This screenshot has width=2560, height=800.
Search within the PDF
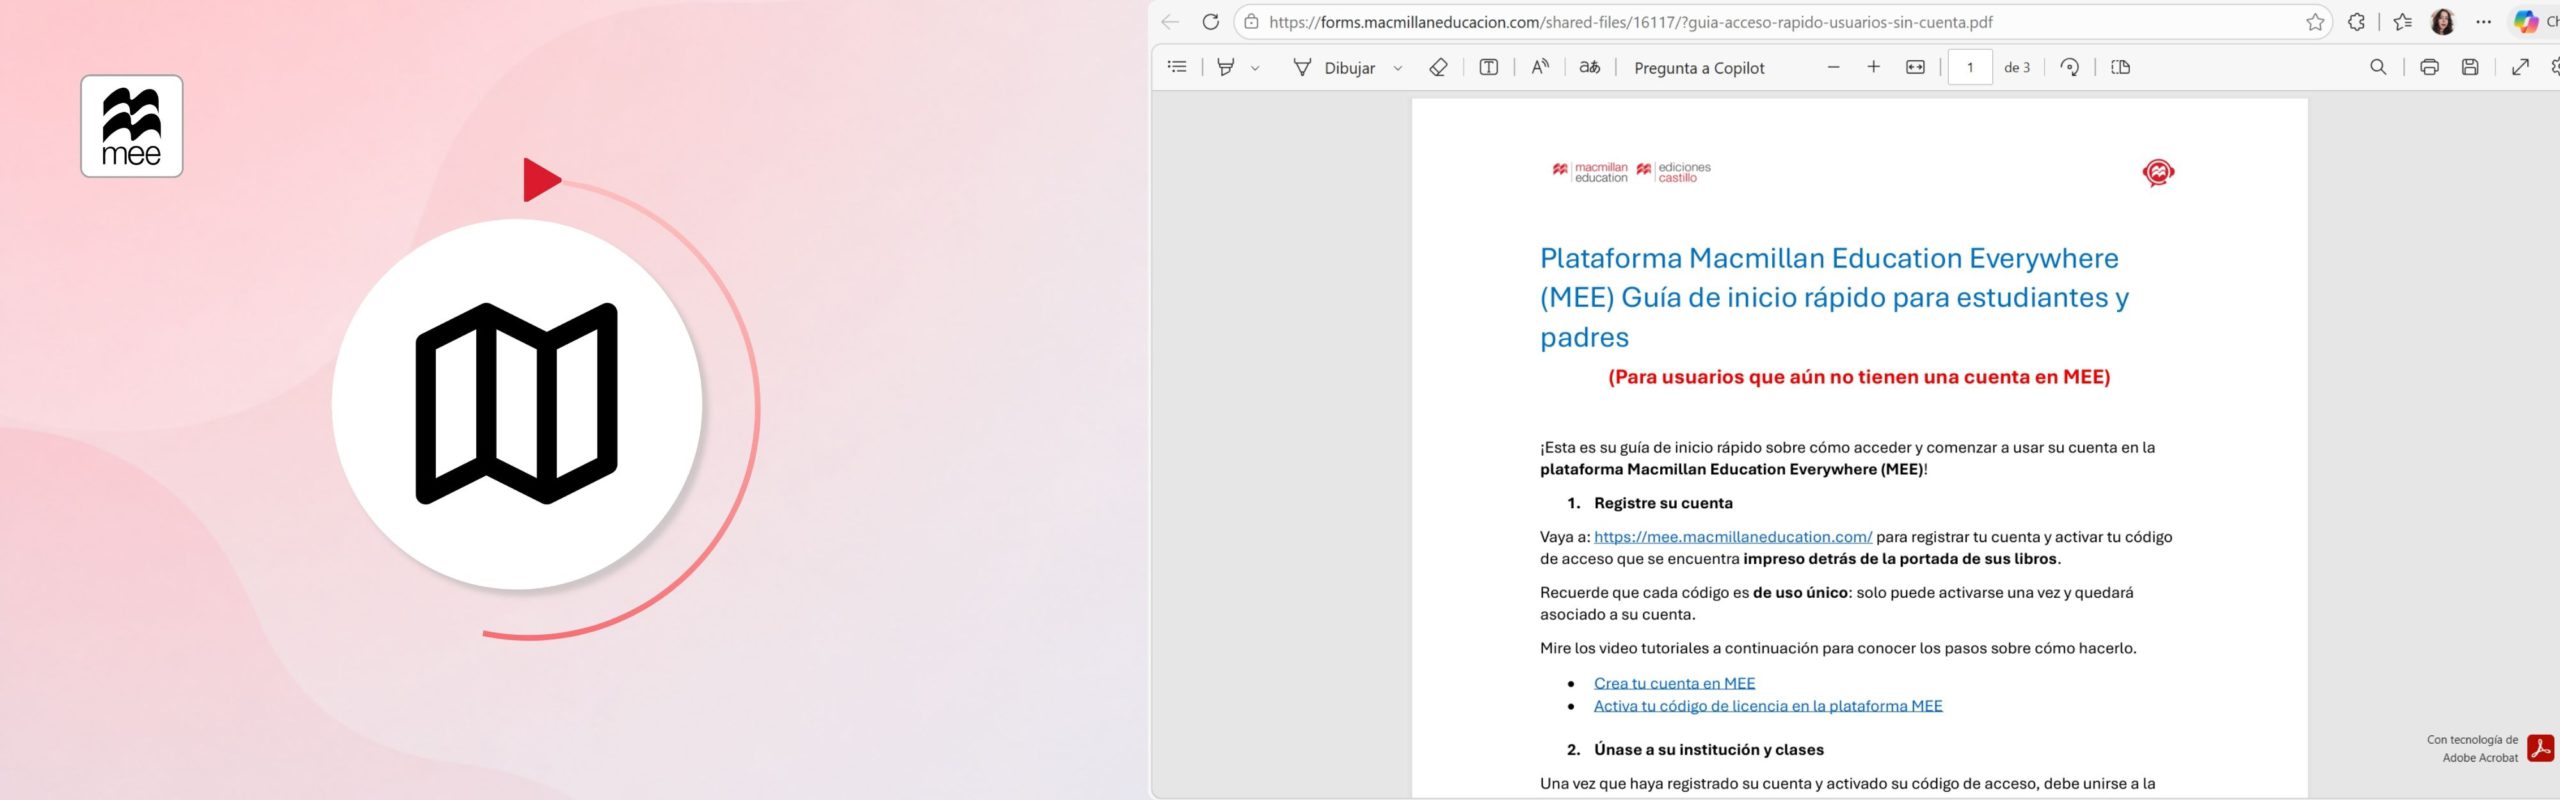coord(2378,67)
